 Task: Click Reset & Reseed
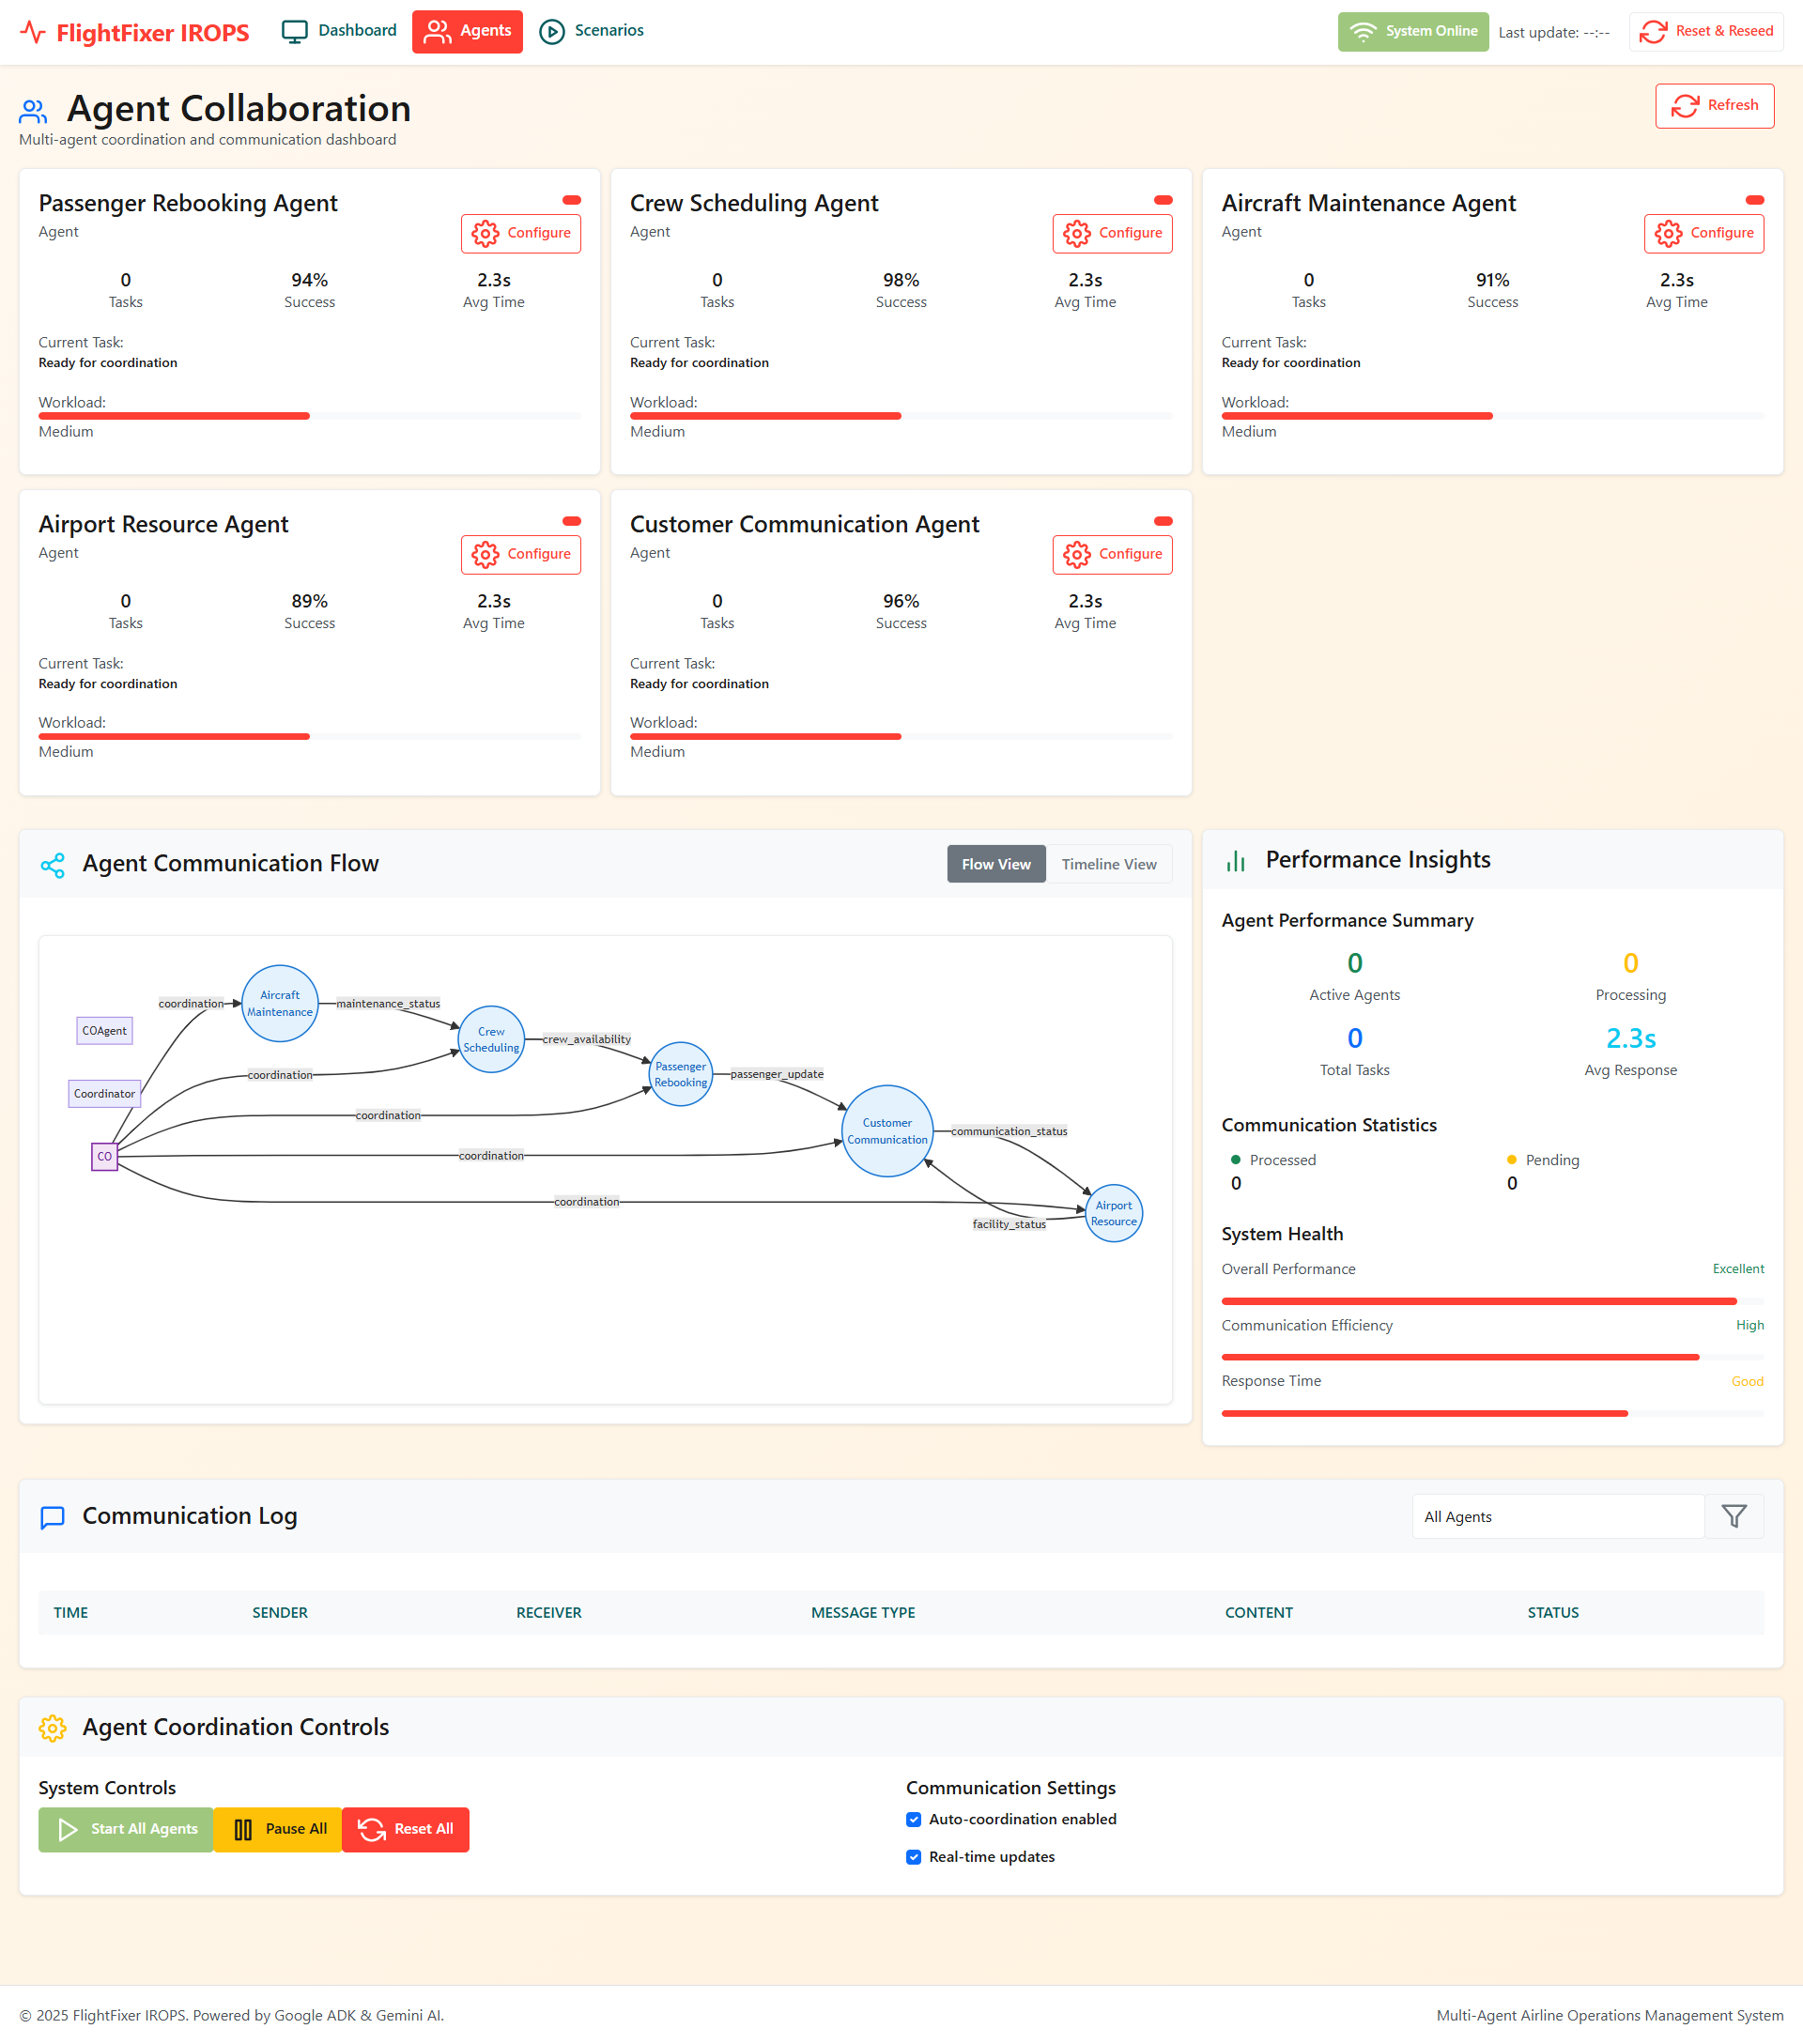1706,31
